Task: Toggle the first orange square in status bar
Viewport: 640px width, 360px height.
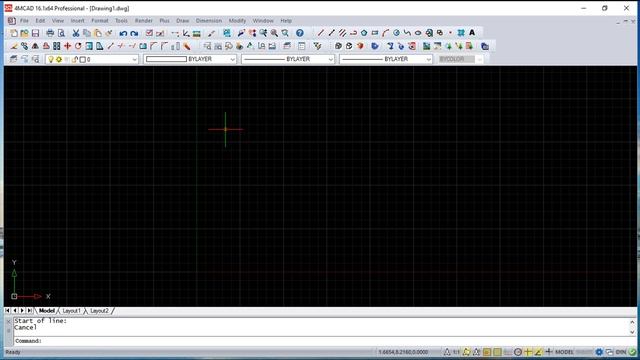Action: 487,352
